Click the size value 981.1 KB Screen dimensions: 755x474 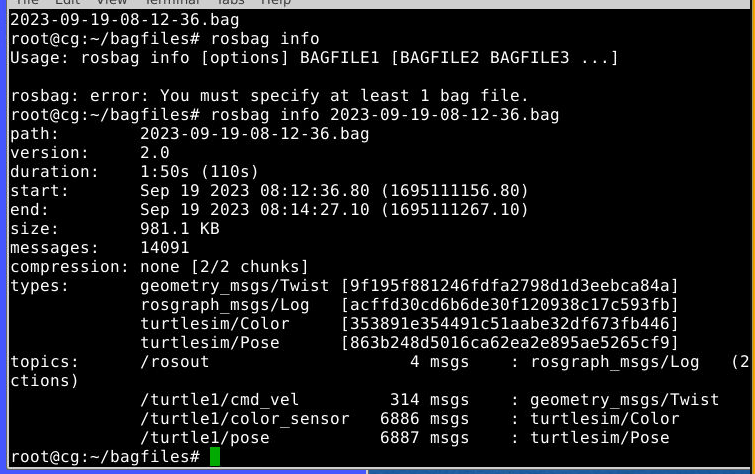click(x=180, y=229)
